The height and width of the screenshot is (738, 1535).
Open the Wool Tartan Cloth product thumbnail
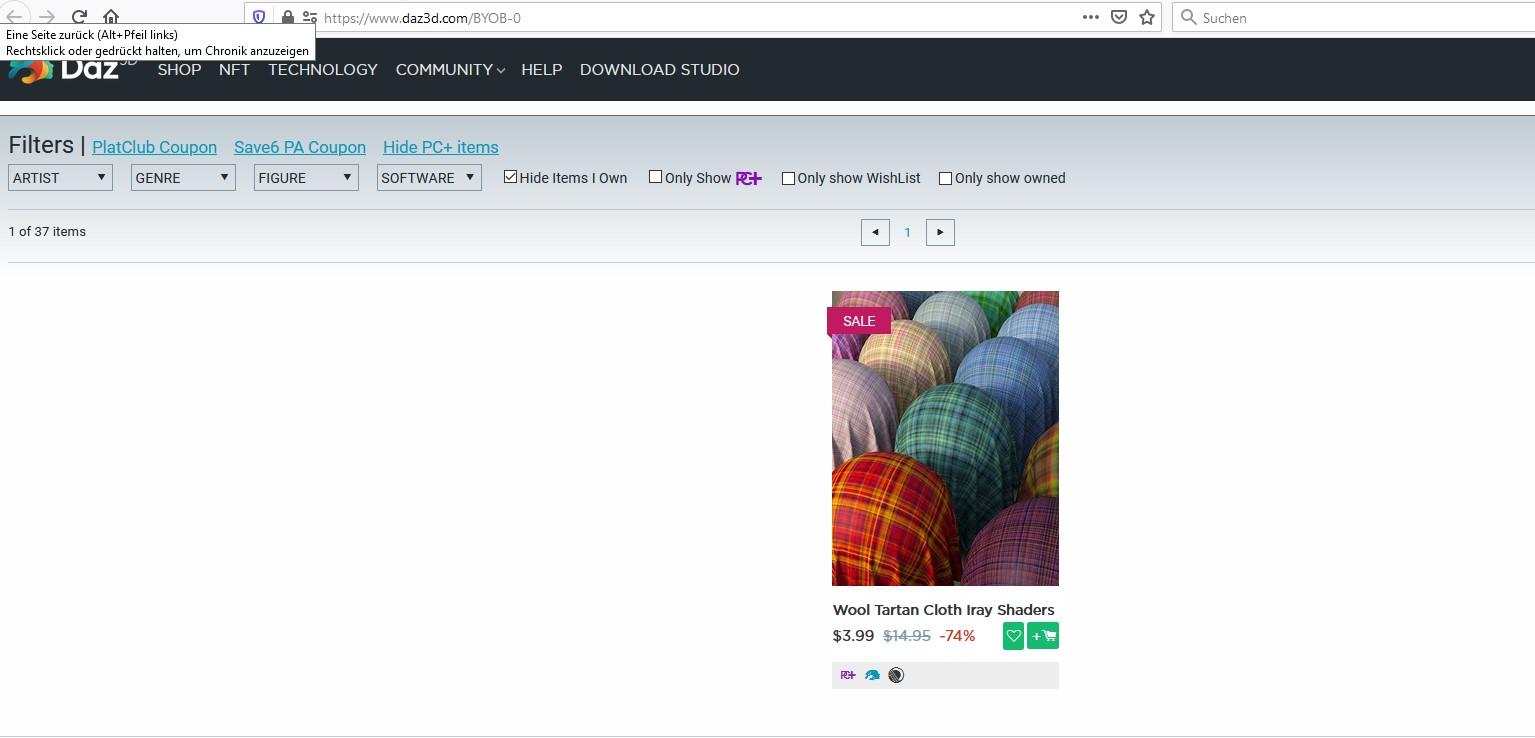(945, 438)
